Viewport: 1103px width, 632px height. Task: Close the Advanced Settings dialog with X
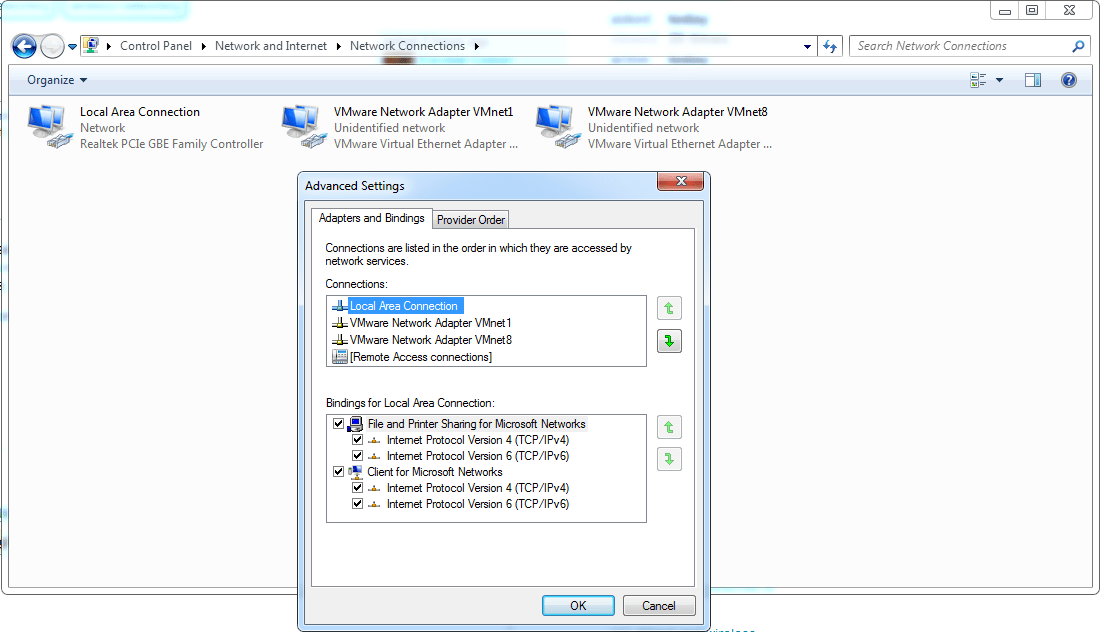click(680, 182)
